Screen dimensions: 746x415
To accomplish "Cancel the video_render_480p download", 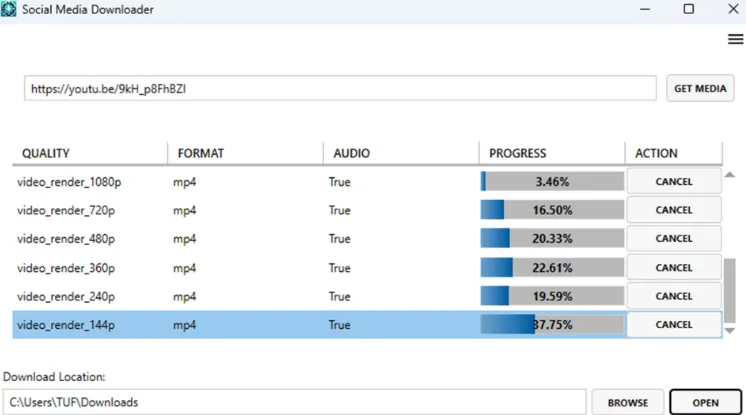I will pos(674,238).
